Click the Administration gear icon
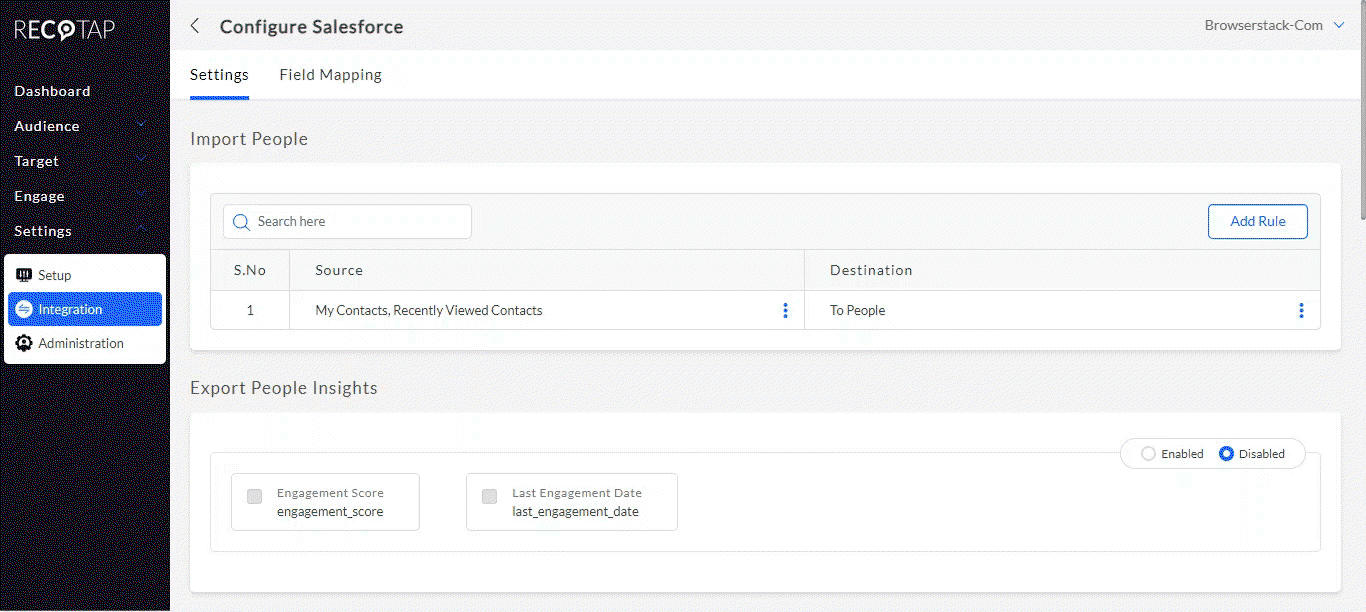Image resolution: width=1366 pixels, height=612 pixels. [x=24, y=343]
